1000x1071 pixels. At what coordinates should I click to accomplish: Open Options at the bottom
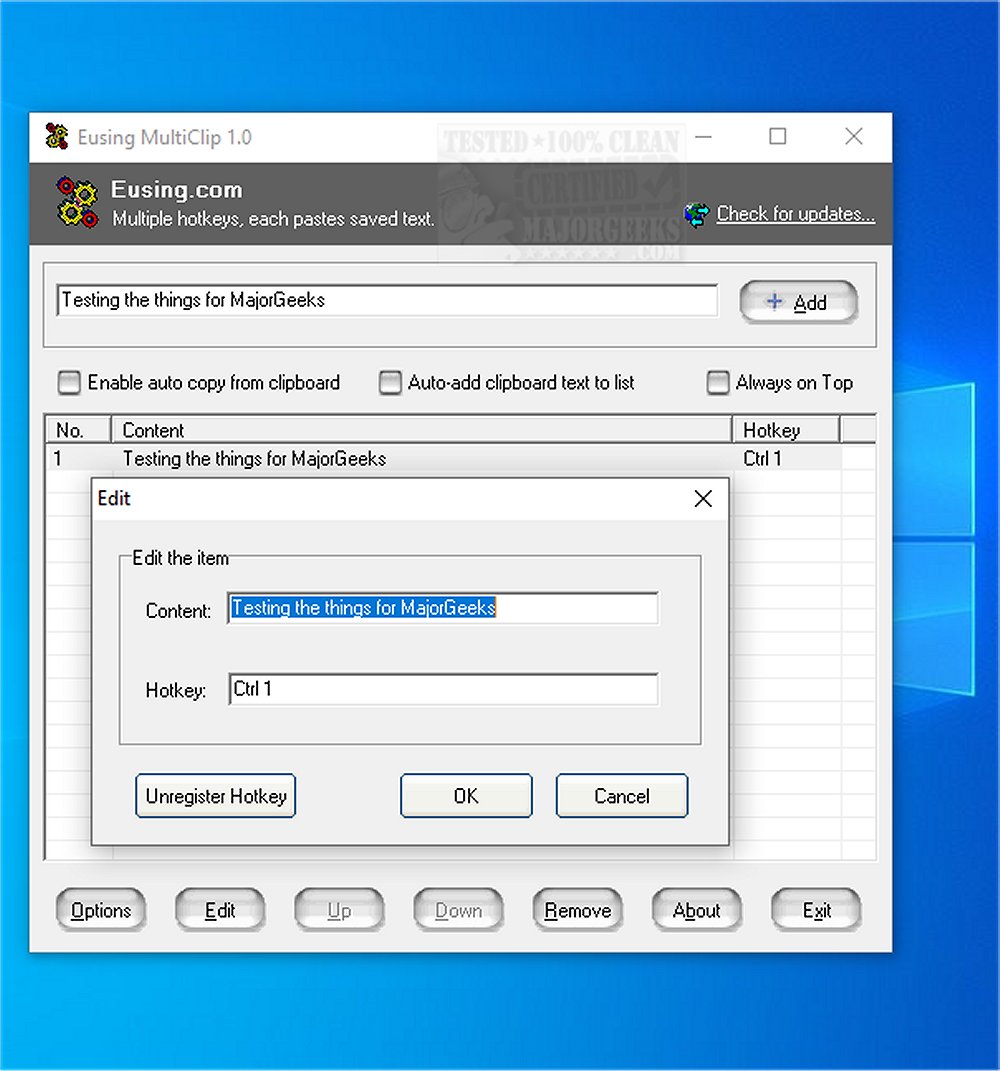(101, 910)
